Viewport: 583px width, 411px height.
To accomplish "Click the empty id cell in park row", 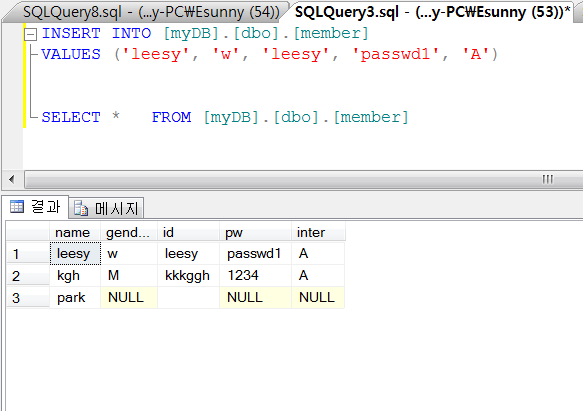I will (189, 298).
